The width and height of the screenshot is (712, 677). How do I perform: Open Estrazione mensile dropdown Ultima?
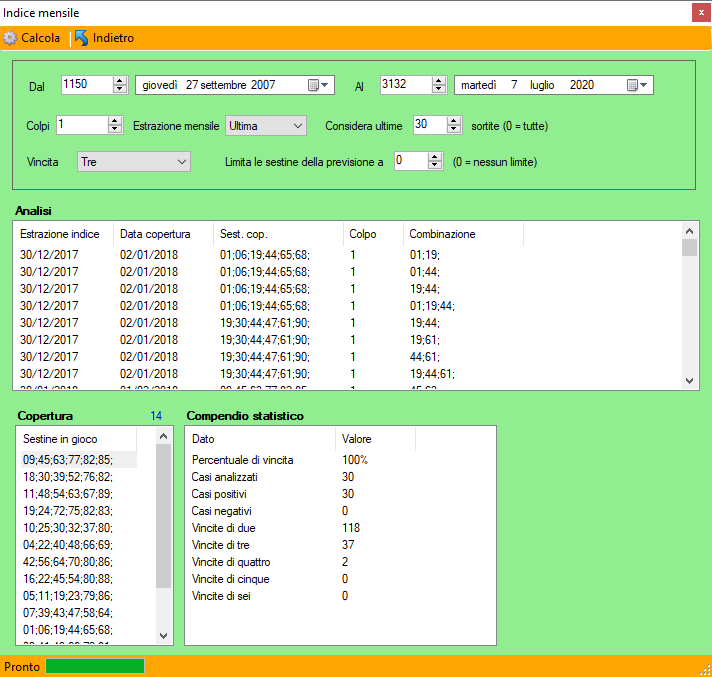click(266, 126)
